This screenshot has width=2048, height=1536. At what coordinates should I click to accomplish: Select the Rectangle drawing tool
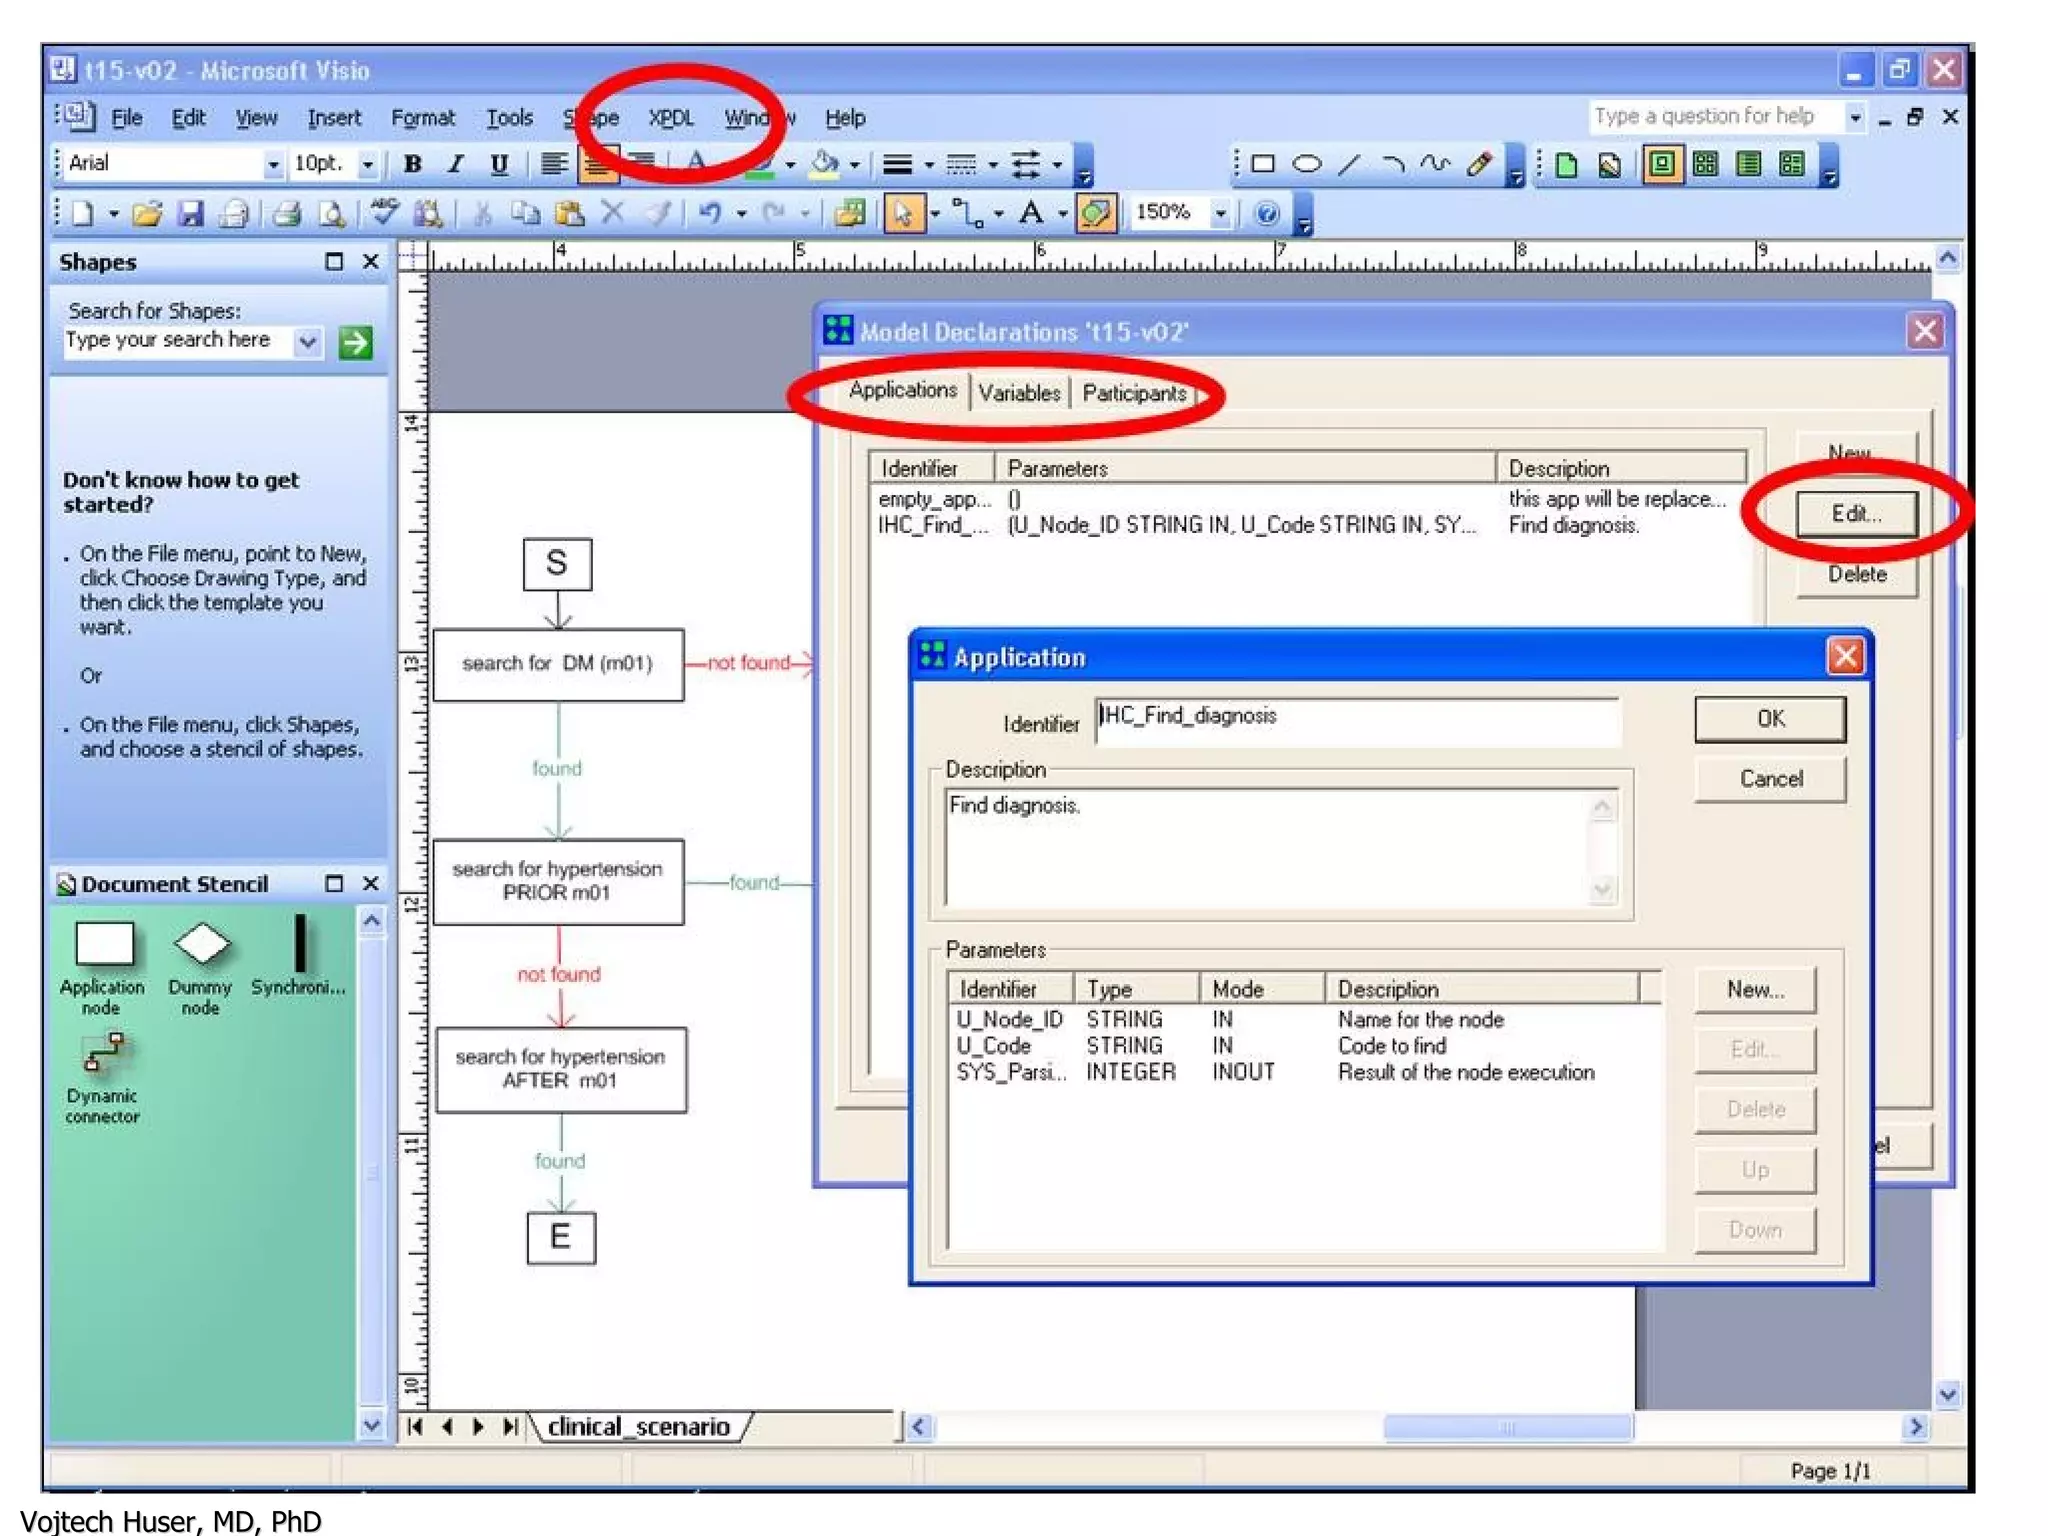(x=1263, y=164)
